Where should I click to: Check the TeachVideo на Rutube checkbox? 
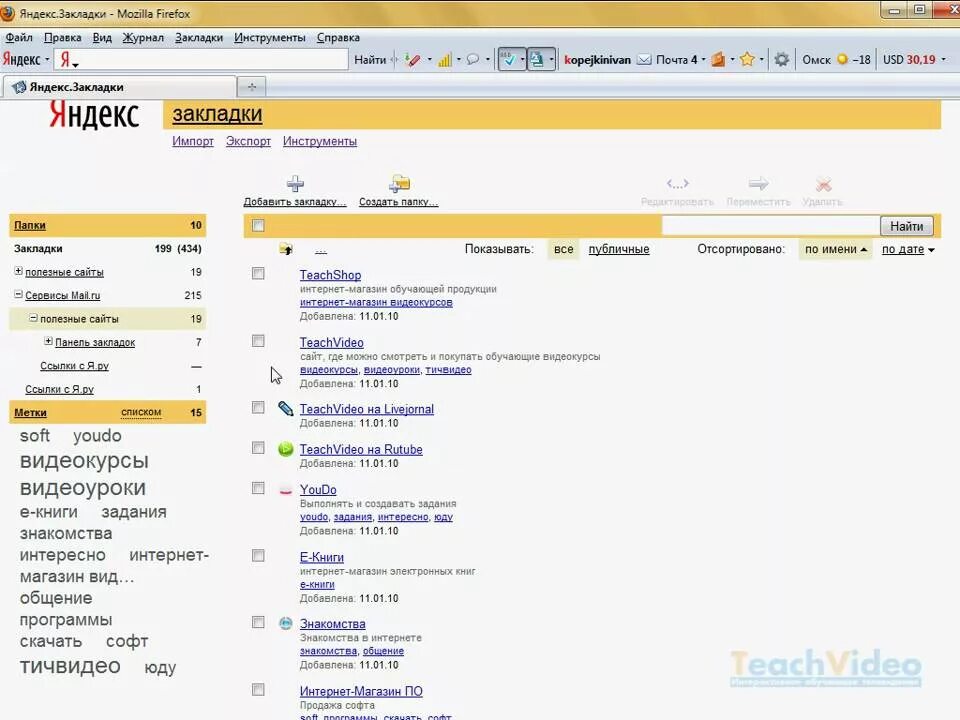258,448
